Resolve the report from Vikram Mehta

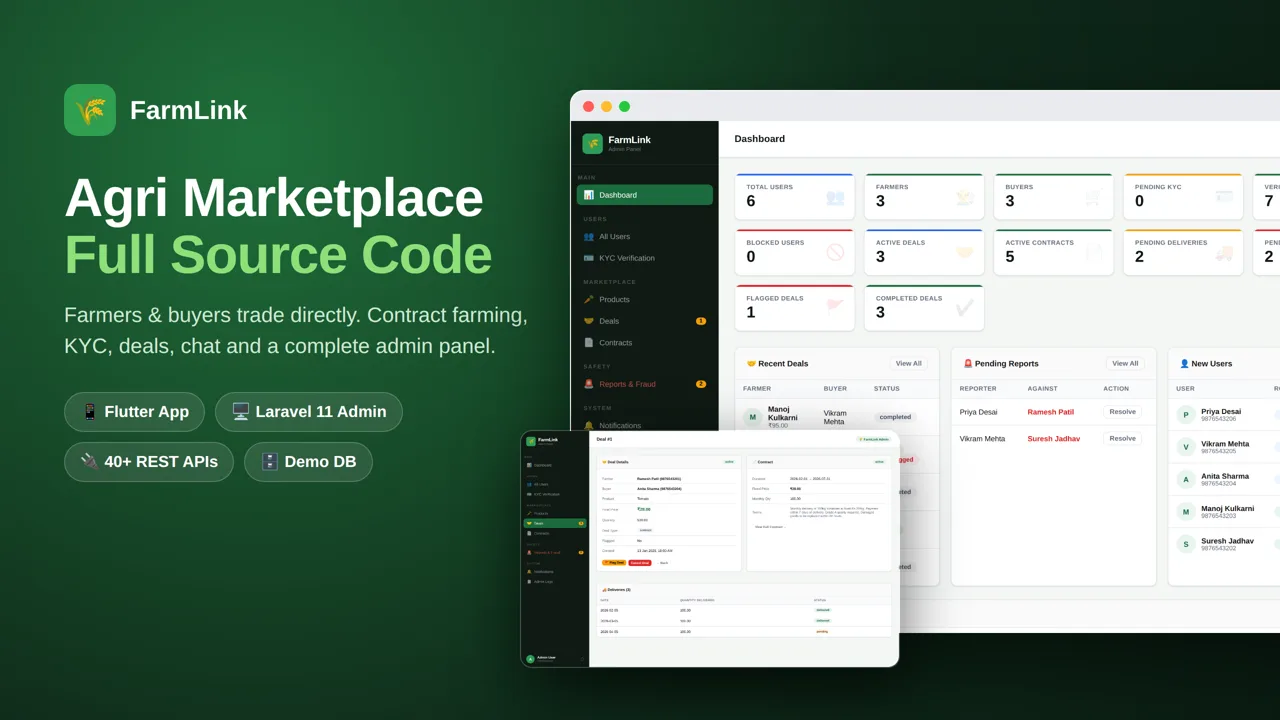coord(1123,438)
